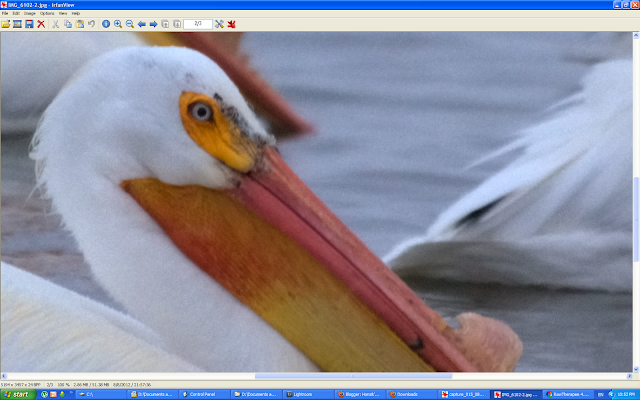Screen dimensions: 640x400
Task: Open the File menu
Action: click(5, 13)
